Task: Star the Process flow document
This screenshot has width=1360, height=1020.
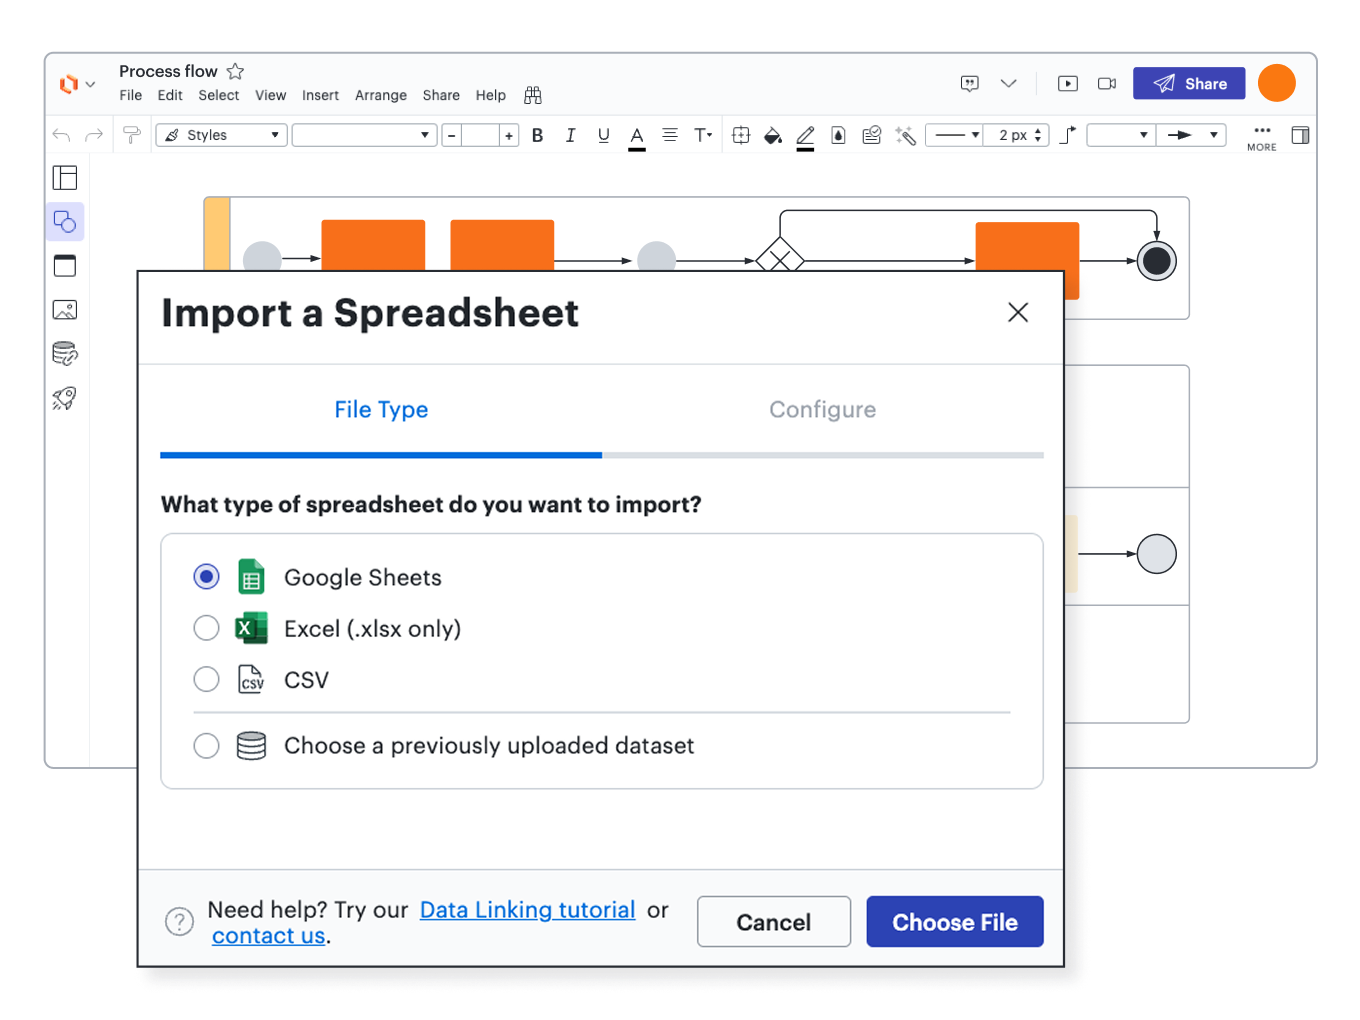Action: (235, 71)
